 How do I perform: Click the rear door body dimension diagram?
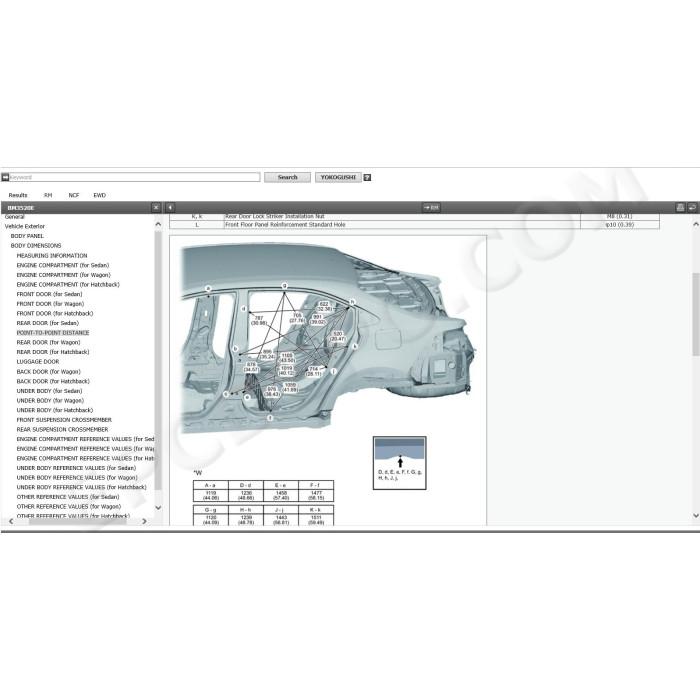pyautogui.click(x=328, y=338)
